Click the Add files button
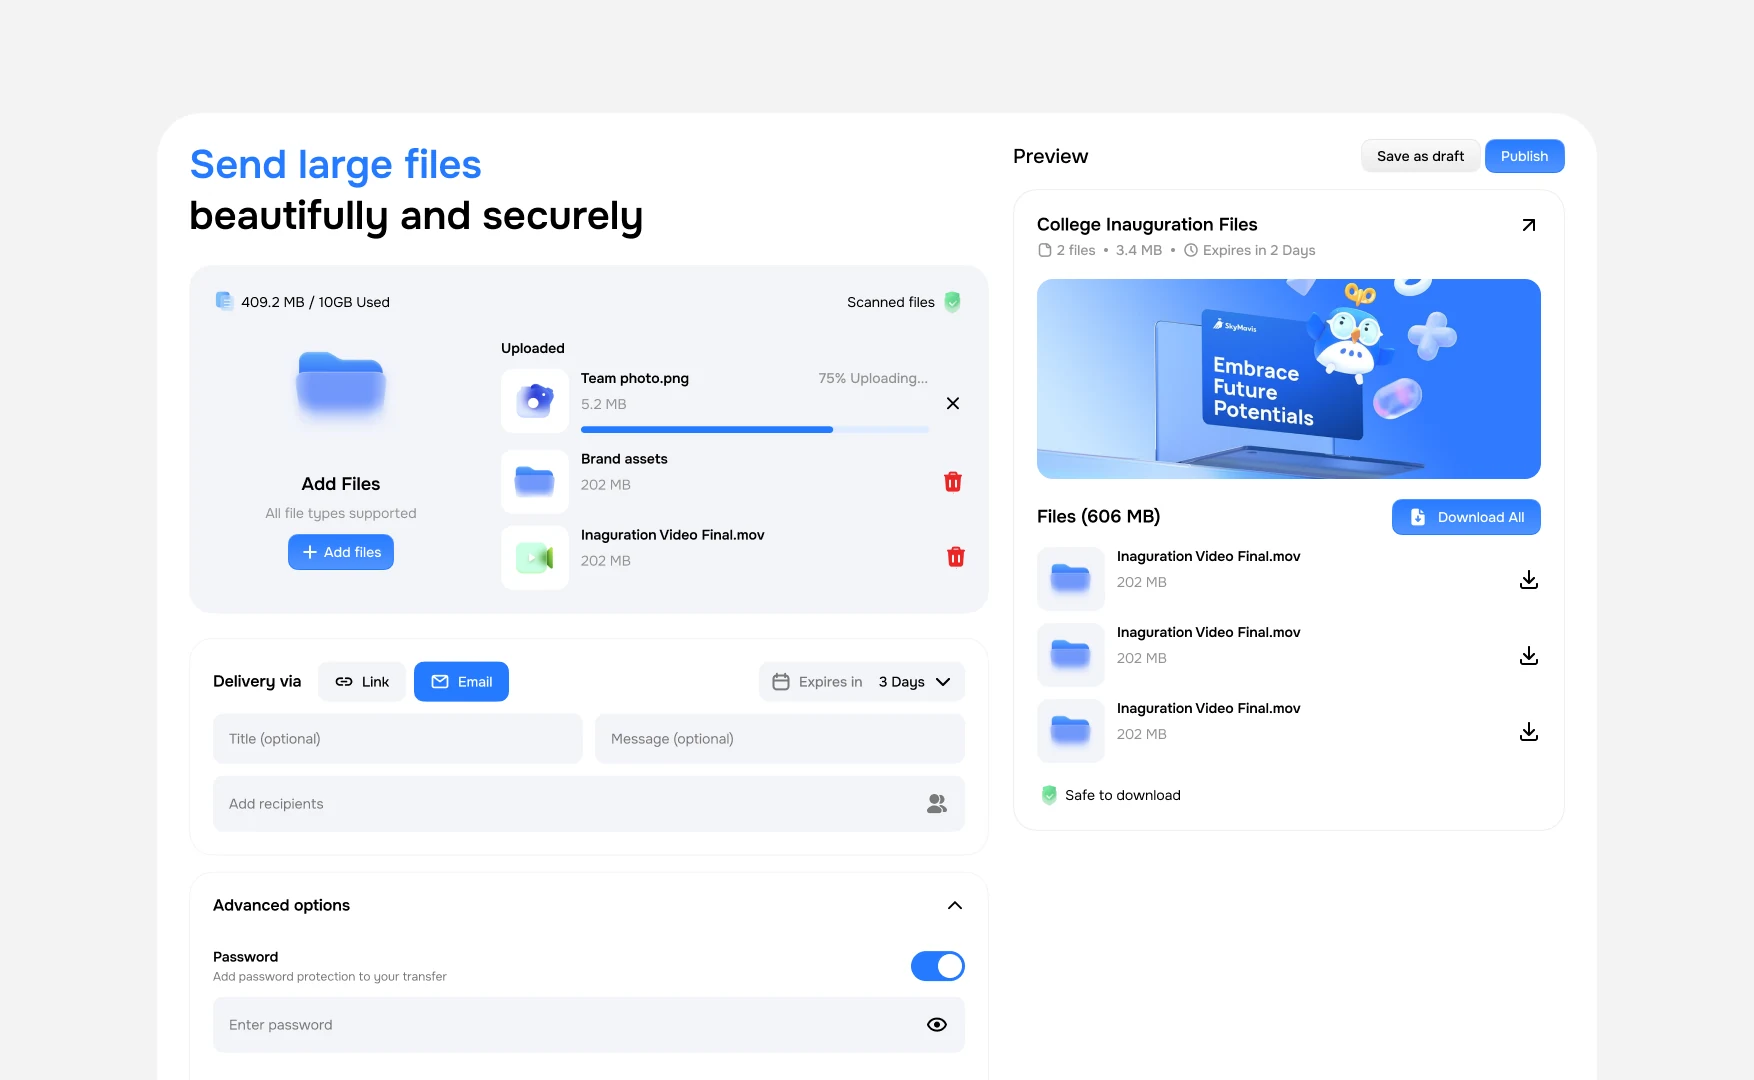Viewport: 1754px width, 1080px height. click(341, 552)
